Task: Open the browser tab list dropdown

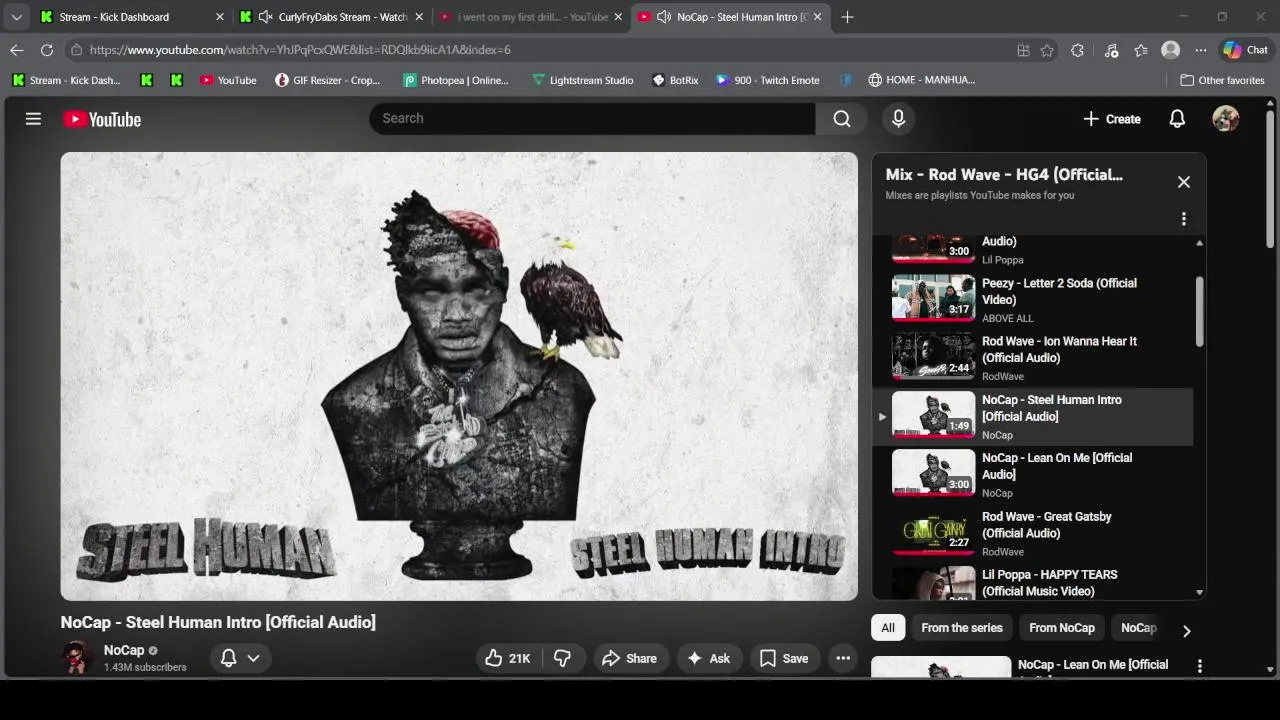Action: (16, 17)
